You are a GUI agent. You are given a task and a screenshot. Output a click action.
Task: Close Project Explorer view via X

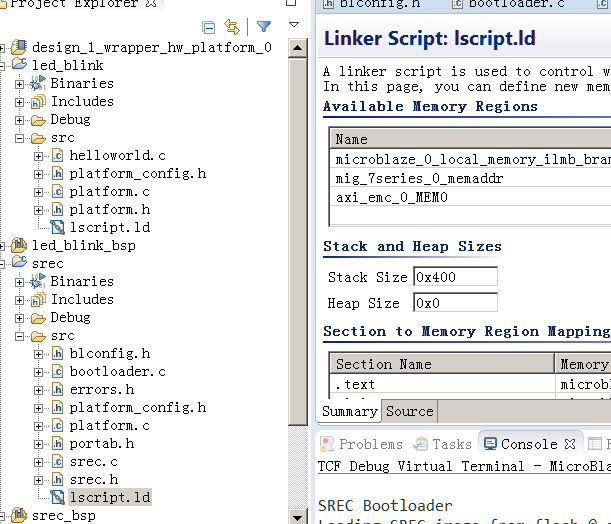point(151,4)
